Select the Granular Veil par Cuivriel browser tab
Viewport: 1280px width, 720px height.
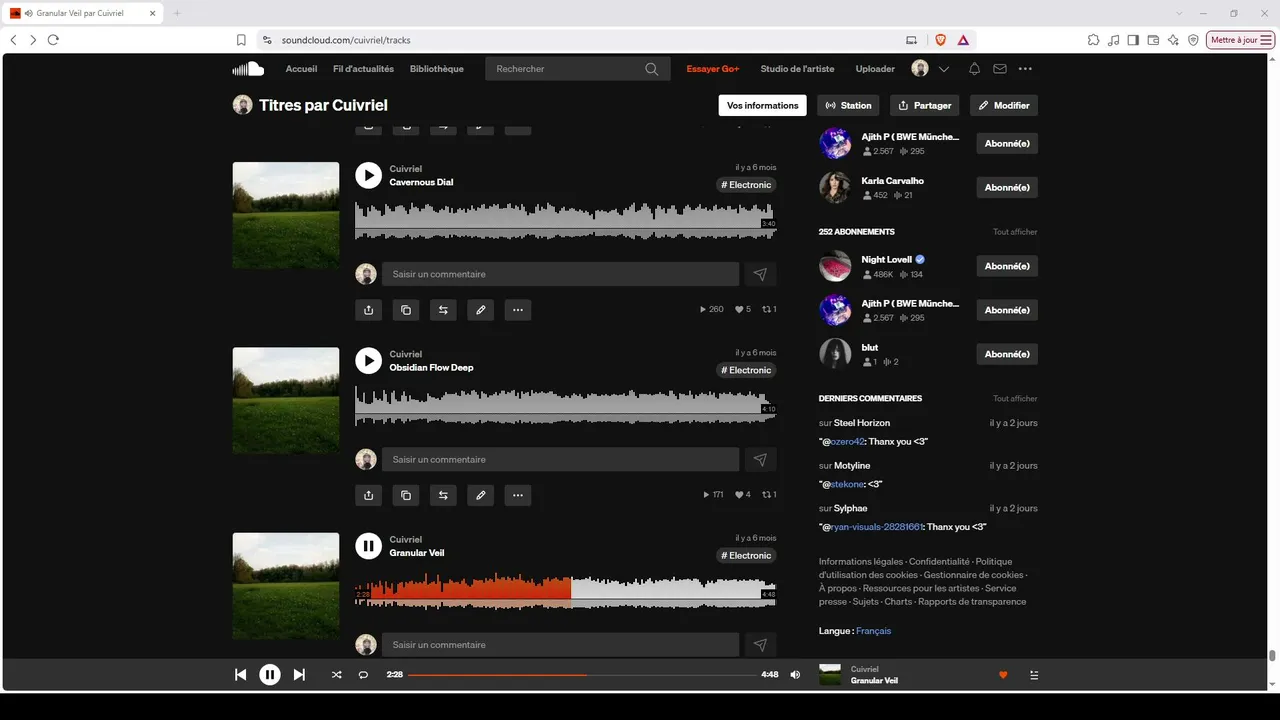pyautogui.click(x=84, y=14)
